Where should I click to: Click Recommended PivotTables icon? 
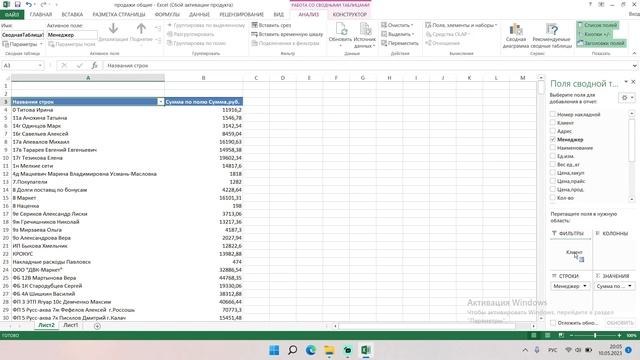(552, 29)
